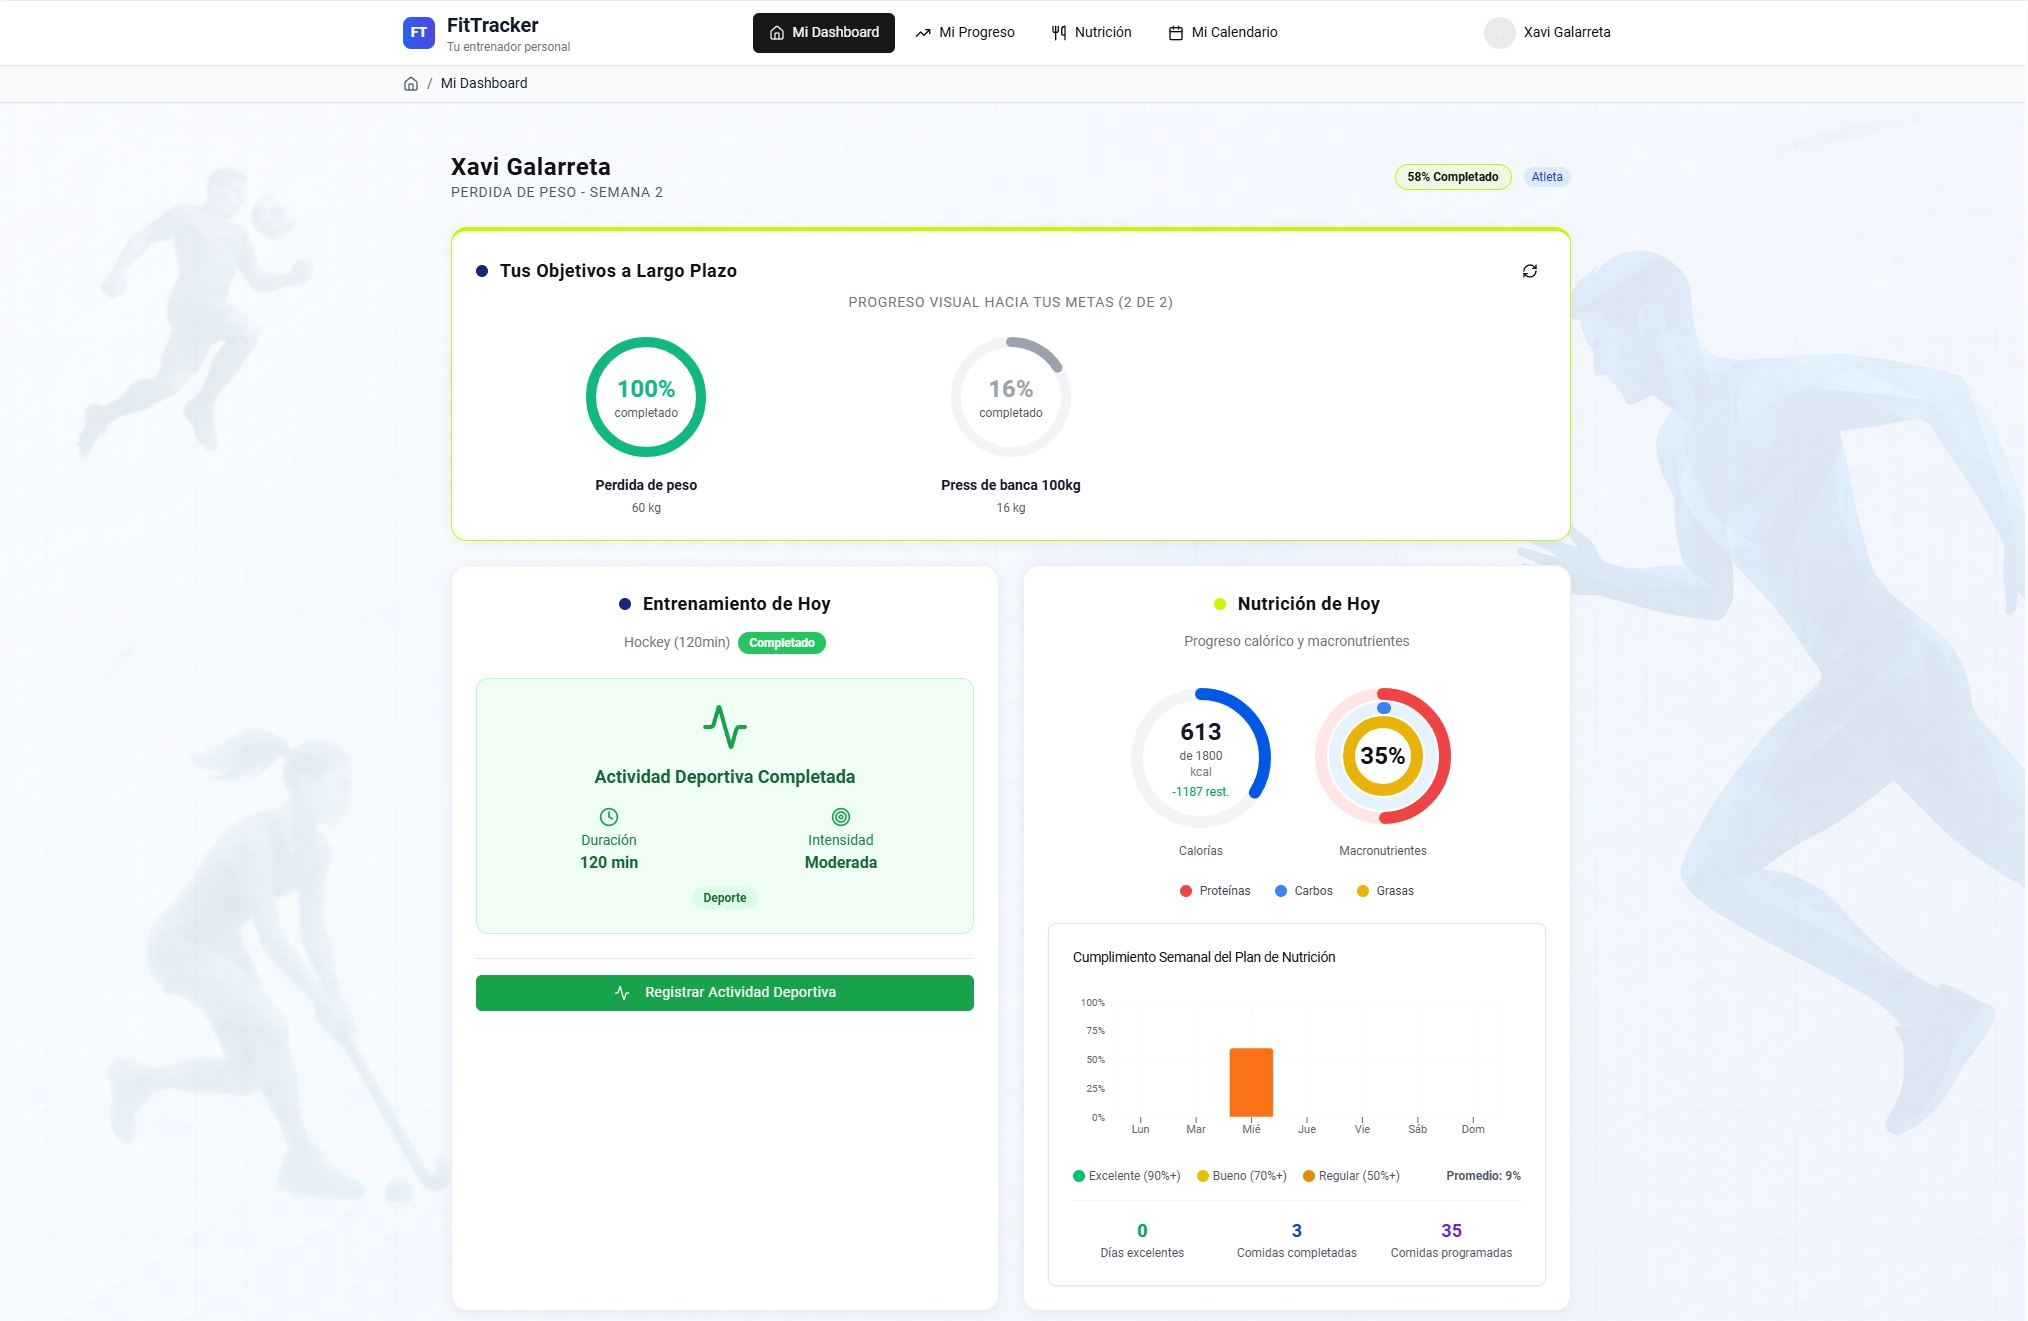Click the home breadcrumb icon
2028x1321 pixels.
(410, 84)
